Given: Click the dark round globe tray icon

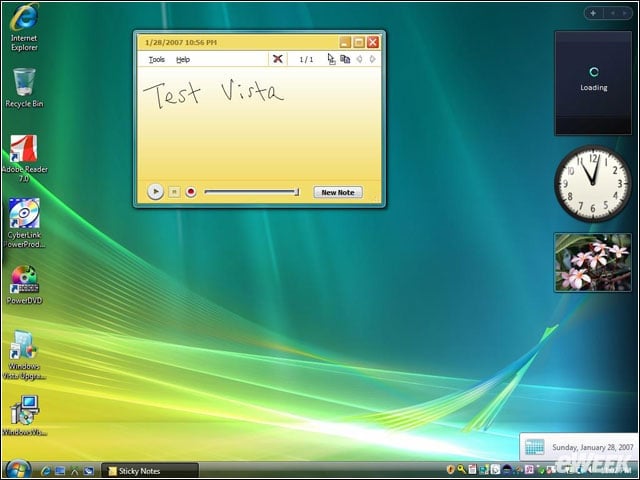Looking at the screenshot, I should (x=507, y=470).
